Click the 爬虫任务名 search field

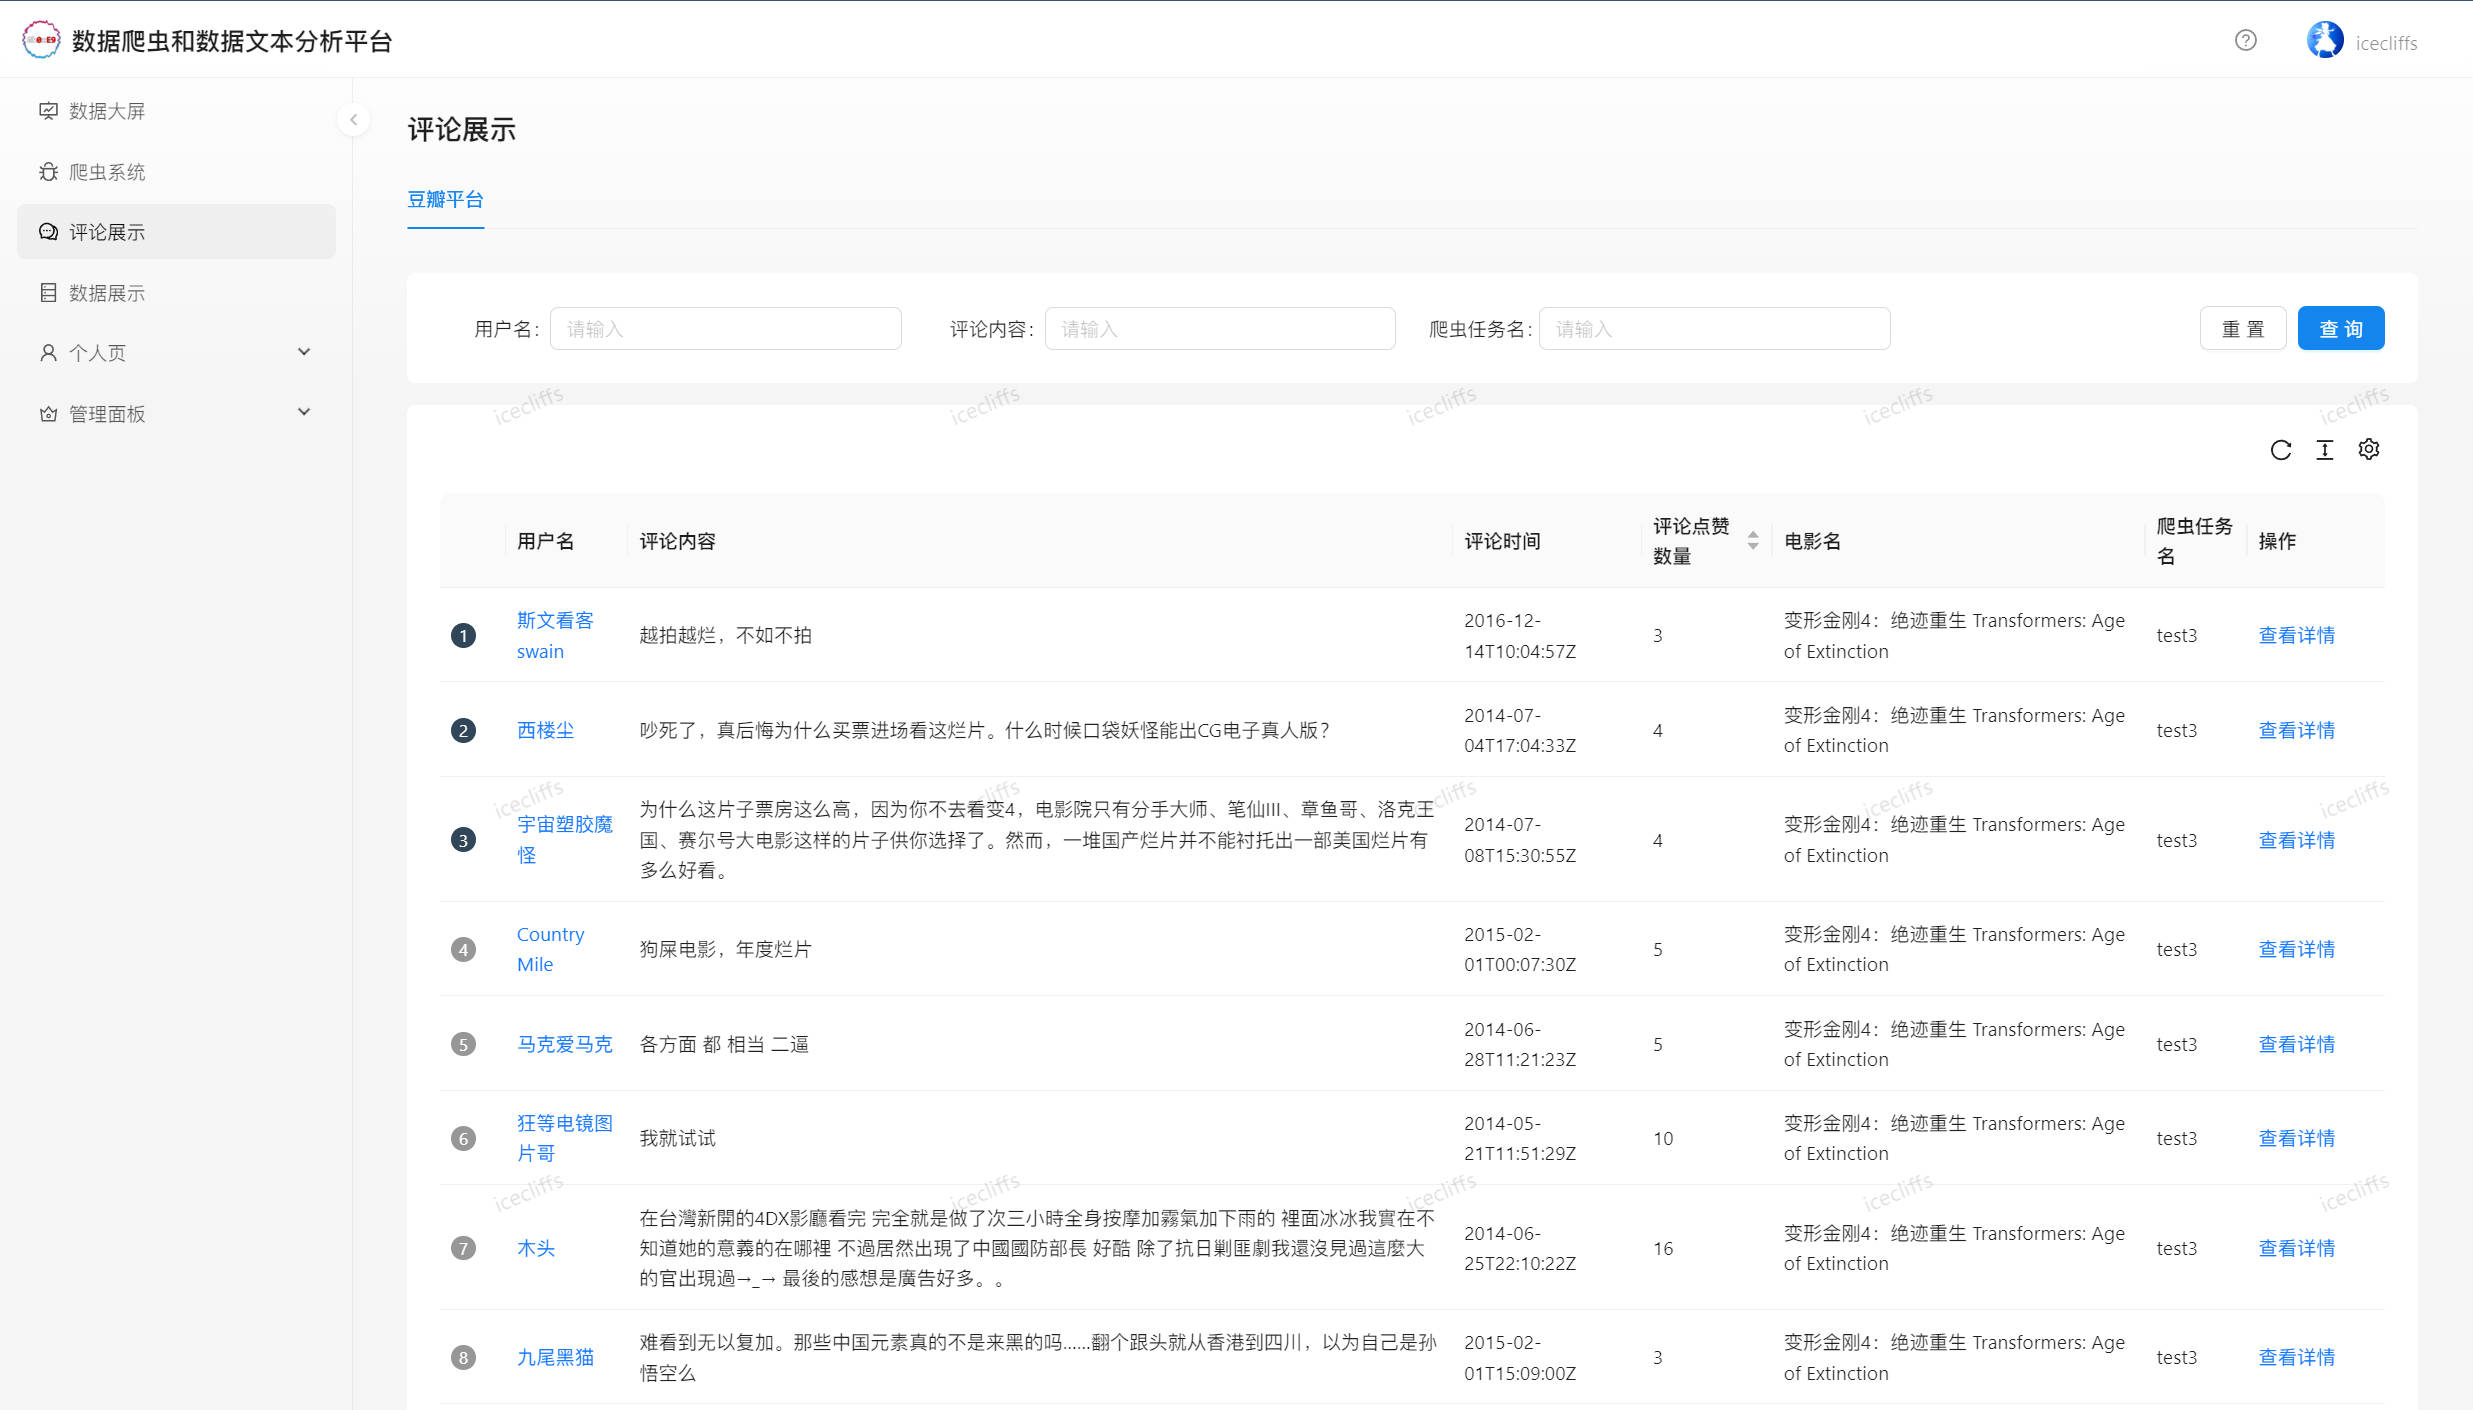point(1714,329)
